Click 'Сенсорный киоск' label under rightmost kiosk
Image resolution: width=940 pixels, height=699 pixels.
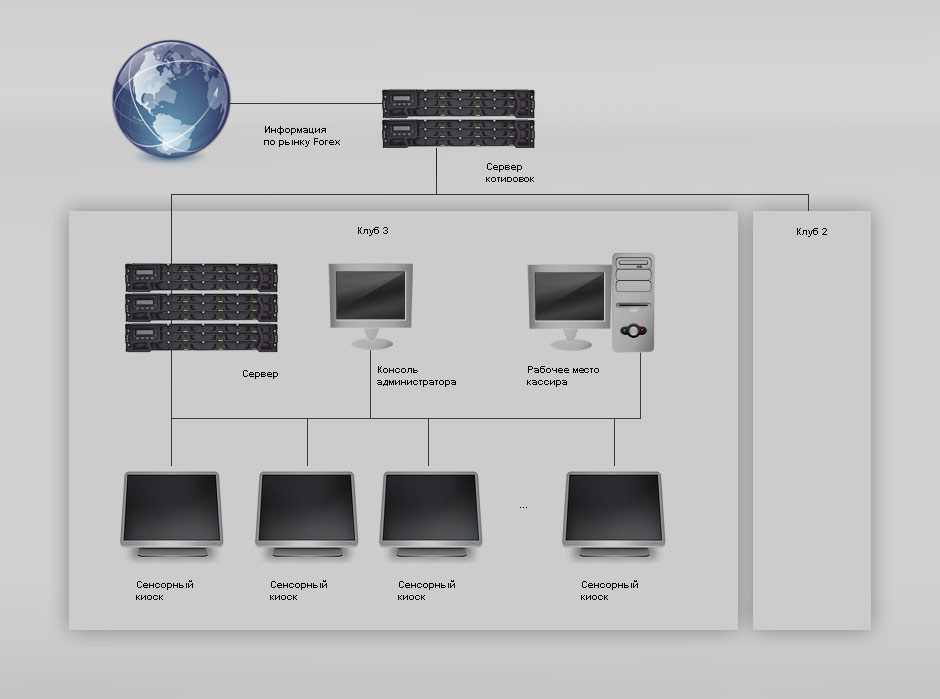point(609,590)
